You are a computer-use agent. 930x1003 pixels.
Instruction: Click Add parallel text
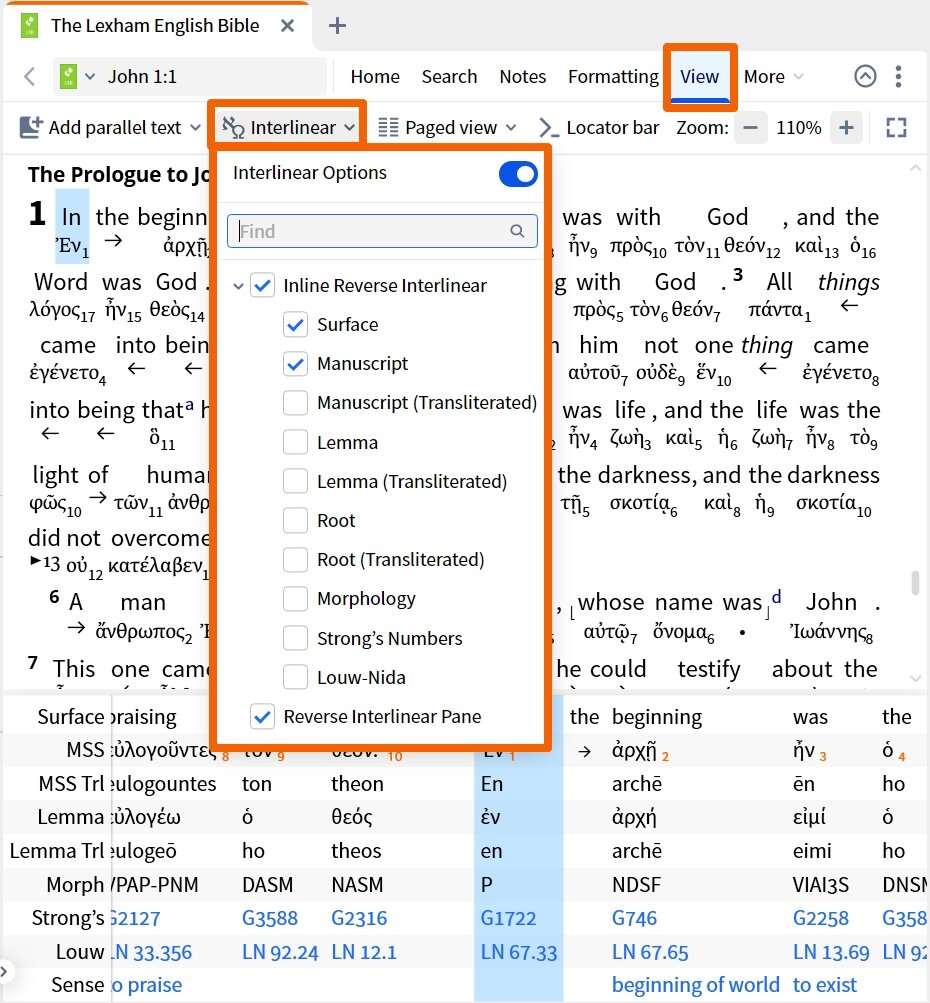pyautogui.click(x=100, y=127)
